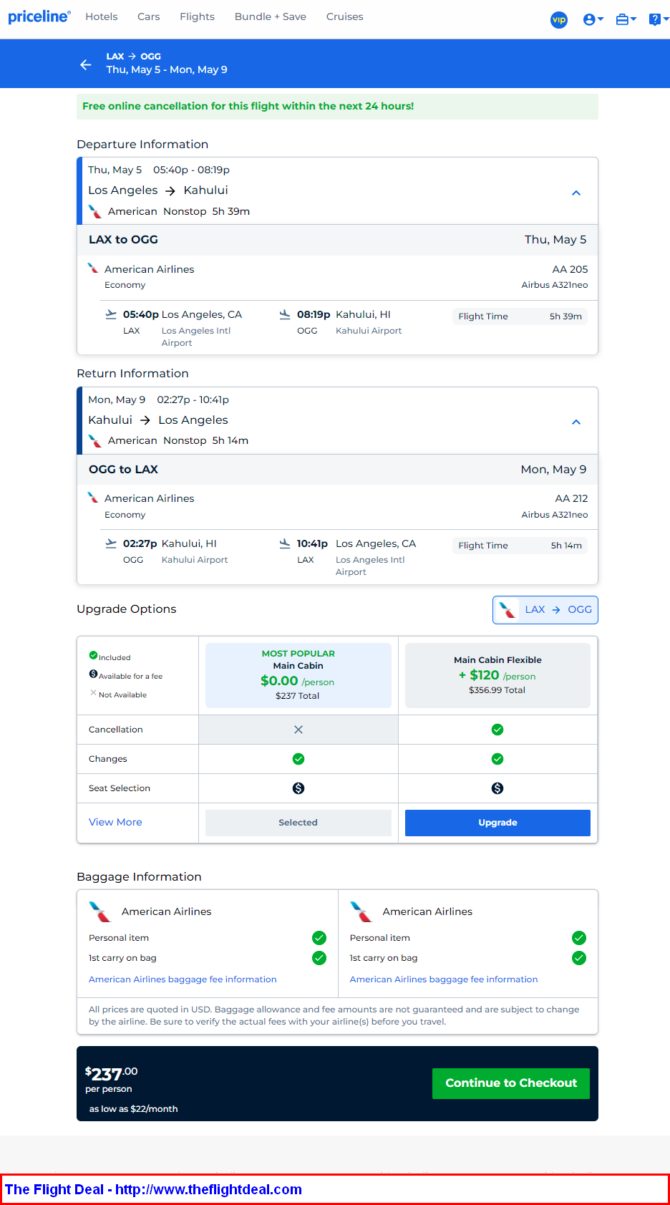Click Main Cabin seat selection fee icon
This screenshot has width=670, height=1205.
(298, 788)
